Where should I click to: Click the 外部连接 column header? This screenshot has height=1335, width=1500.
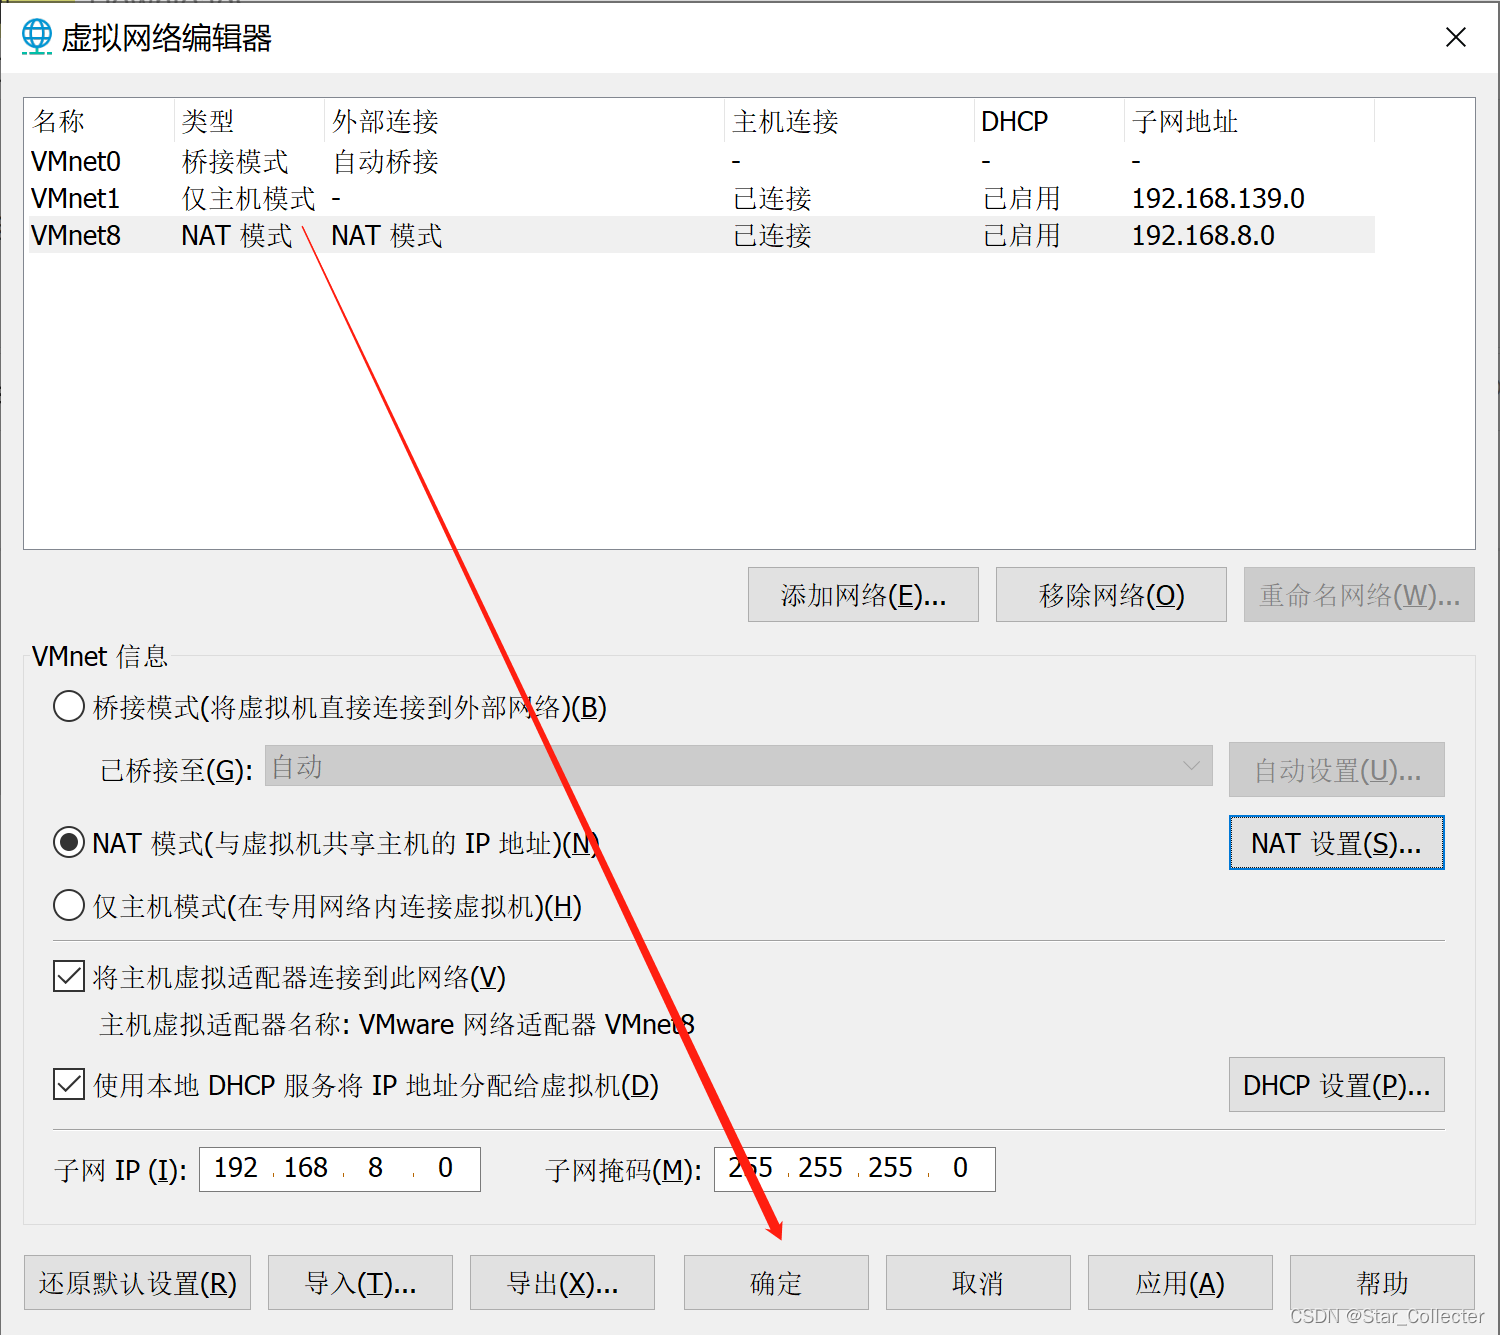pyautogui.click(x=525, y=121)
